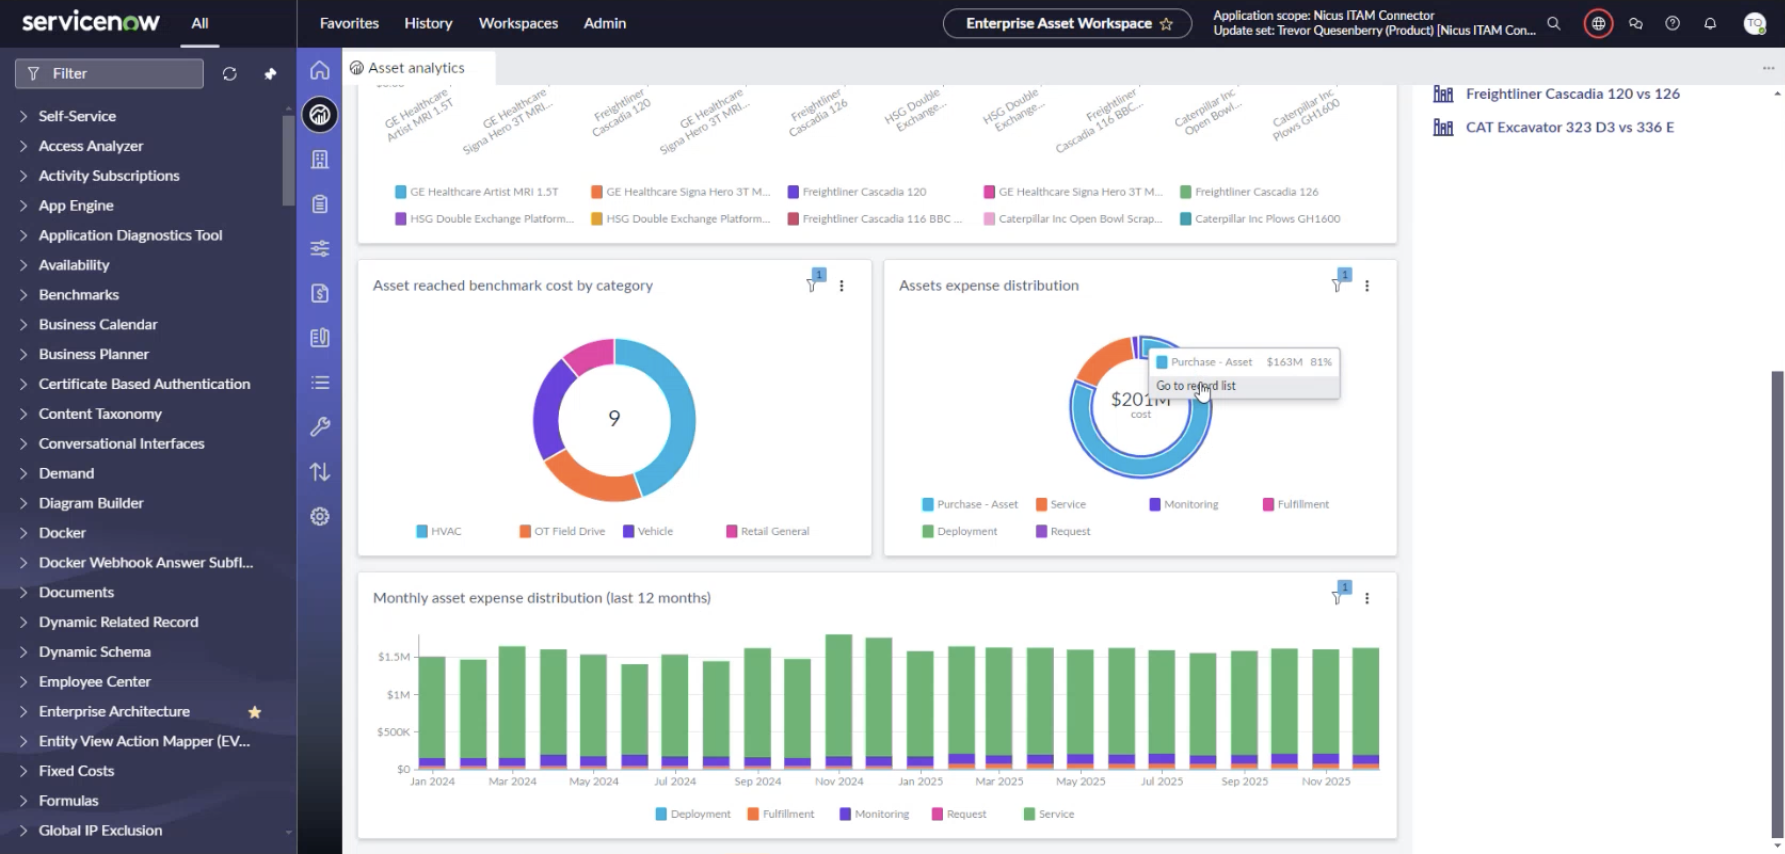
Task: Click the purple Monitoring swatch in expense distribution legend
Action: click(x=1155, y=504)
